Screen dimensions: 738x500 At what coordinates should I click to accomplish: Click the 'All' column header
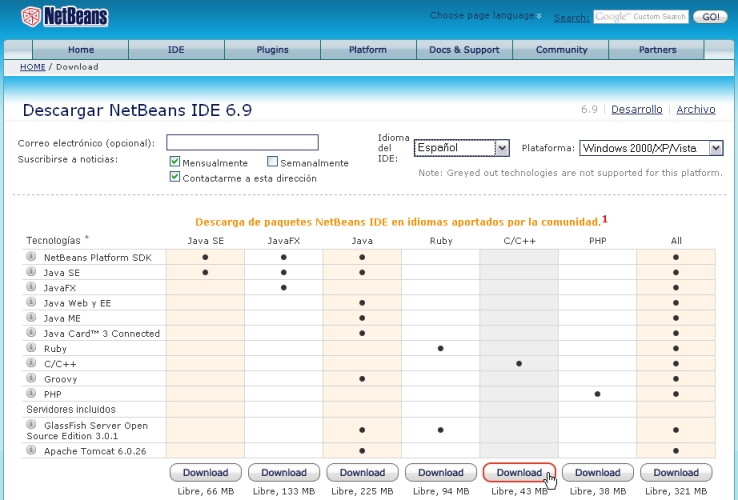click(676, 241)
